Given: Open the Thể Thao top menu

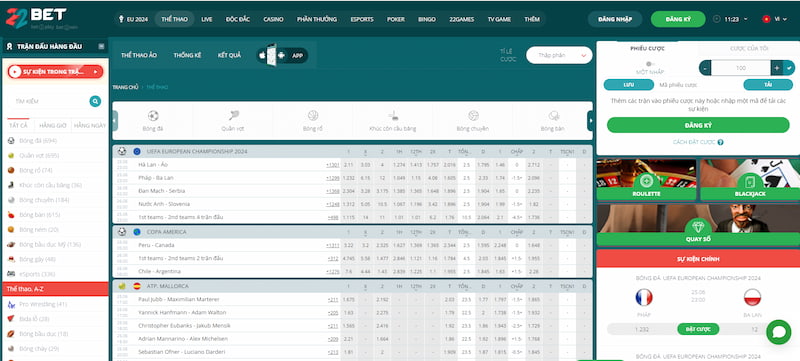Looking at the screenshot, I should [174, 19].
